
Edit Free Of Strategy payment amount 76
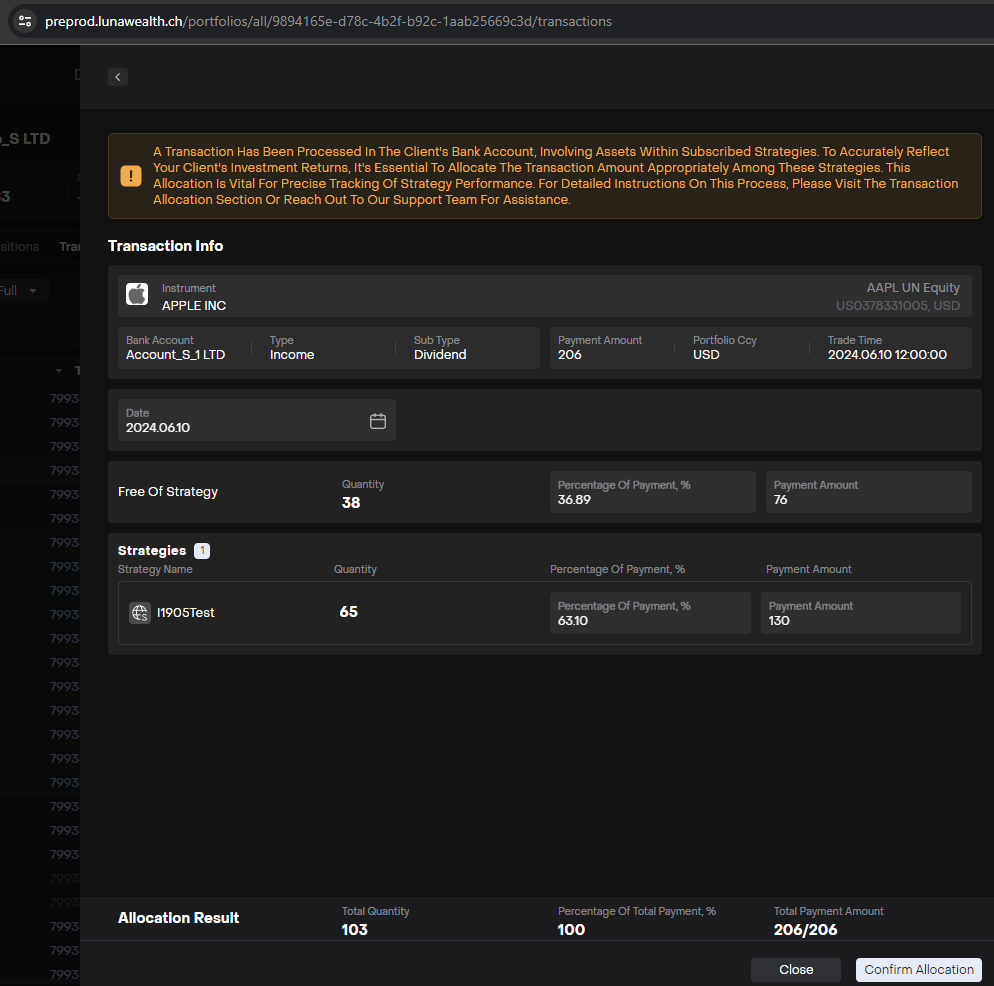pyautogui.click(x=868, y=493)
